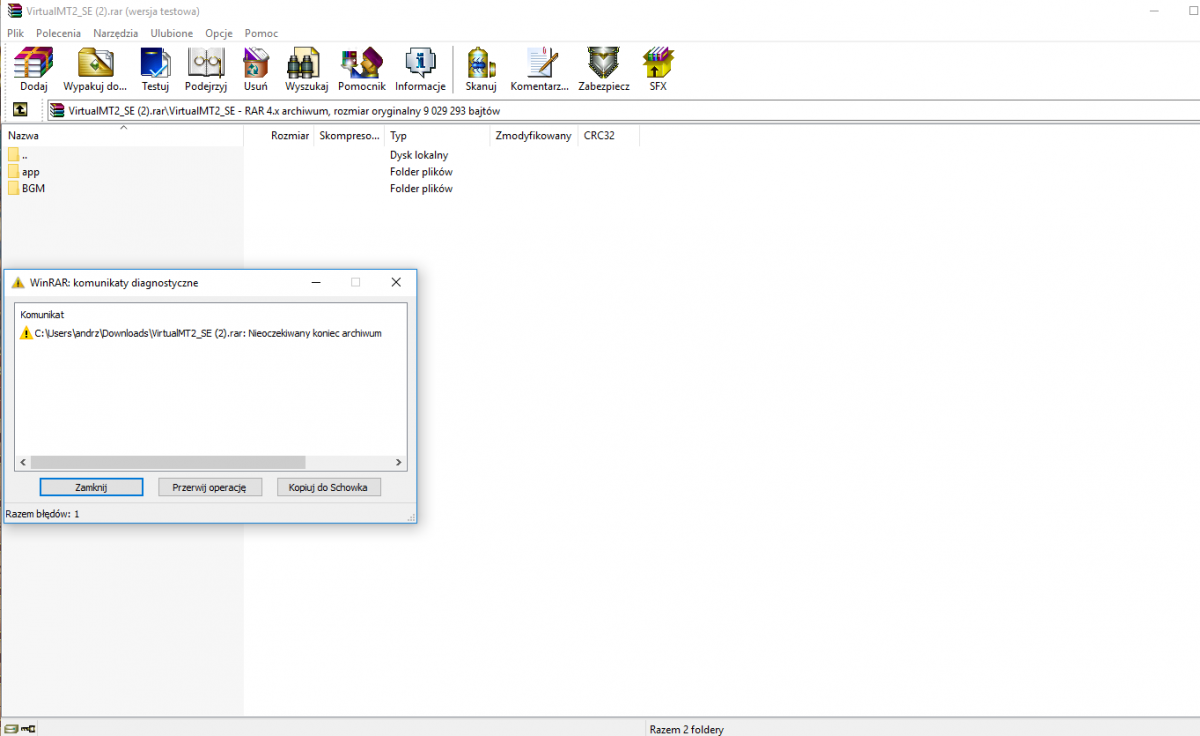Screen dimensions: 1200x736
Task: Select the BGM folder icon
Action: pos(13,188)
